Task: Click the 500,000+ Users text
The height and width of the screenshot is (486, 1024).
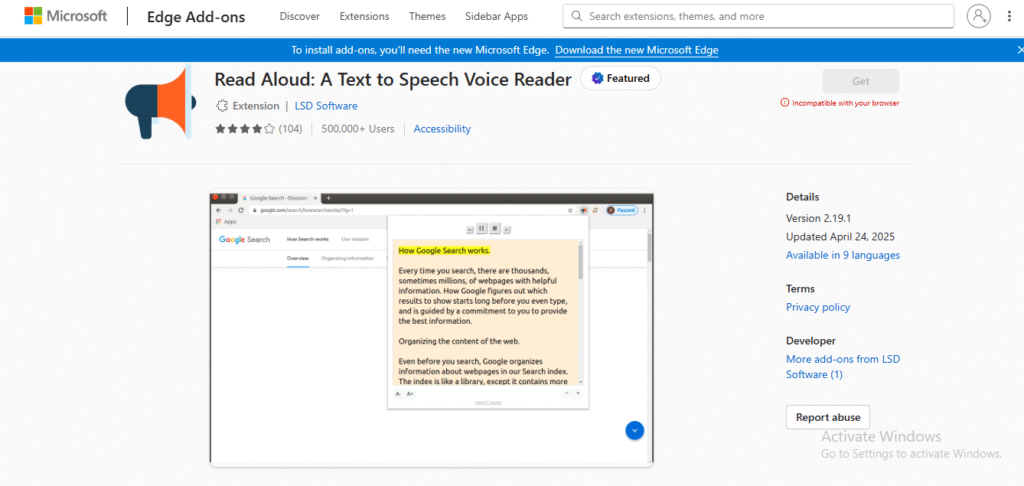Action: (x=358, y=129)
